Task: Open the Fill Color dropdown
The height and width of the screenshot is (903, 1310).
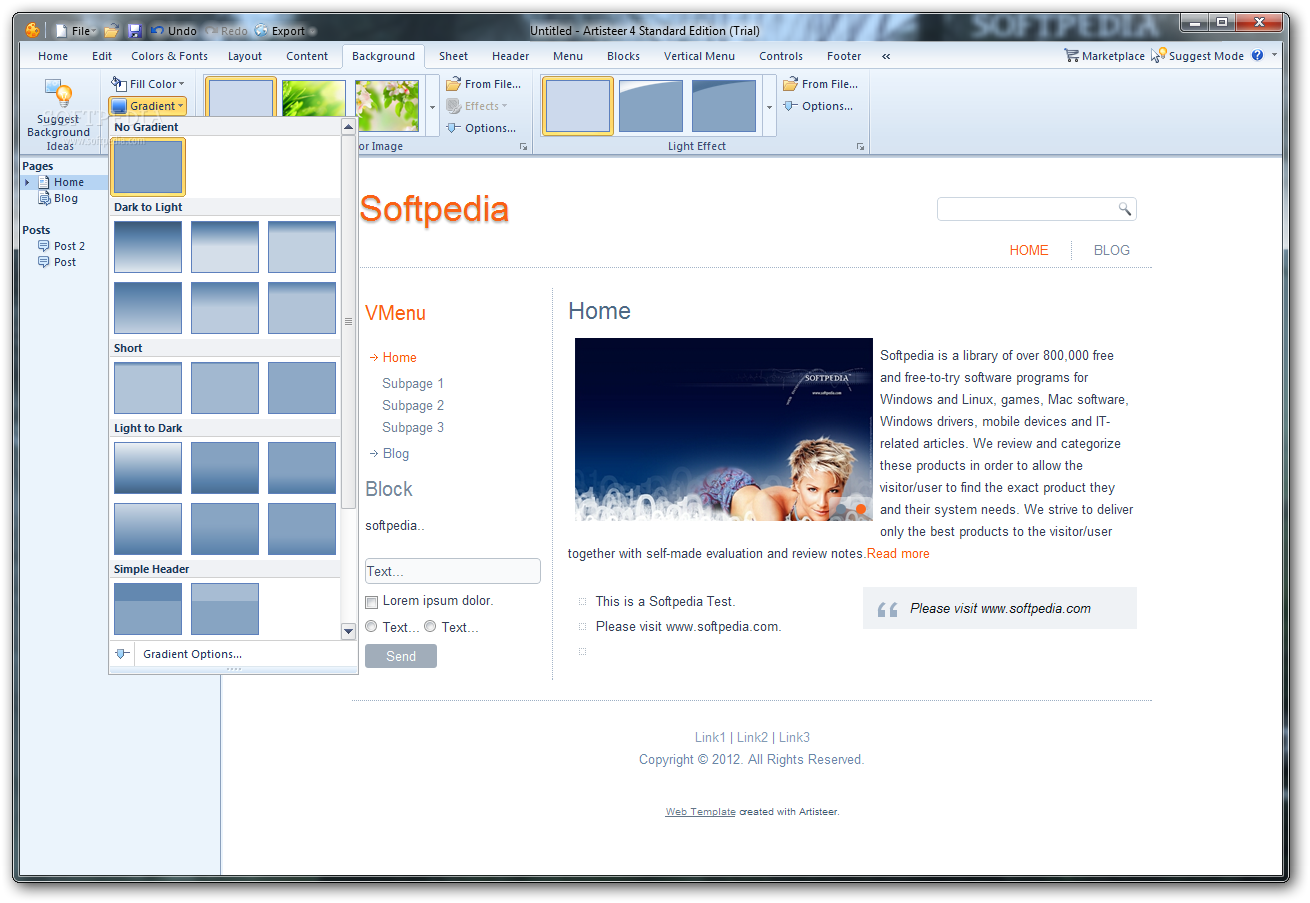Action: (147, 84)
